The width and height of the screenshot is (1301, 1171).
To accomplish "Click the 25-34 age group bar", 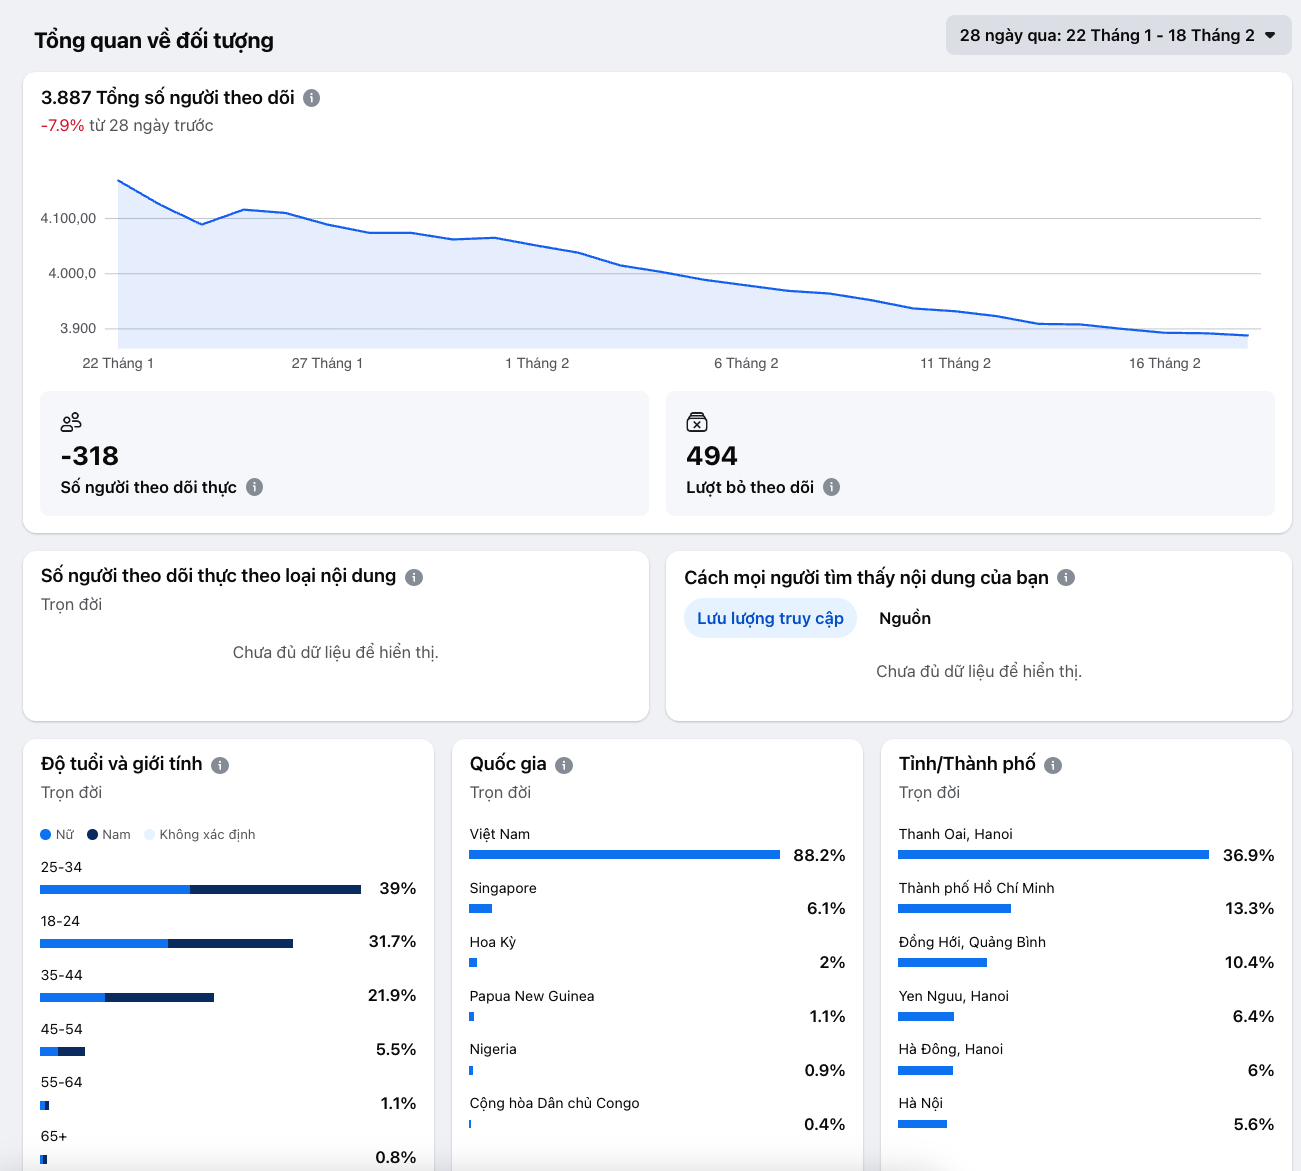I will pyautogui.click(x=200, y=889).
